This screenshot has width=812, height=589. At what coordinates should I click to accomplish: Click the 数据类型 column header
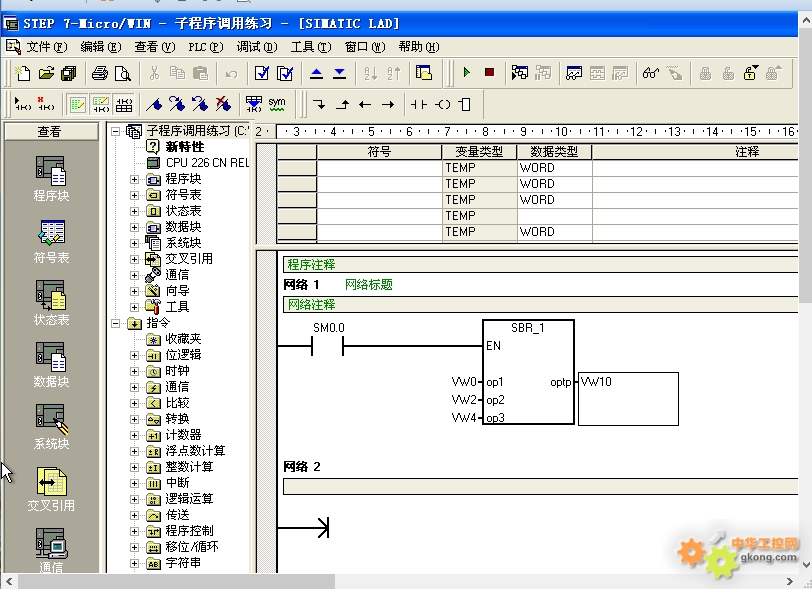[554, 152]
